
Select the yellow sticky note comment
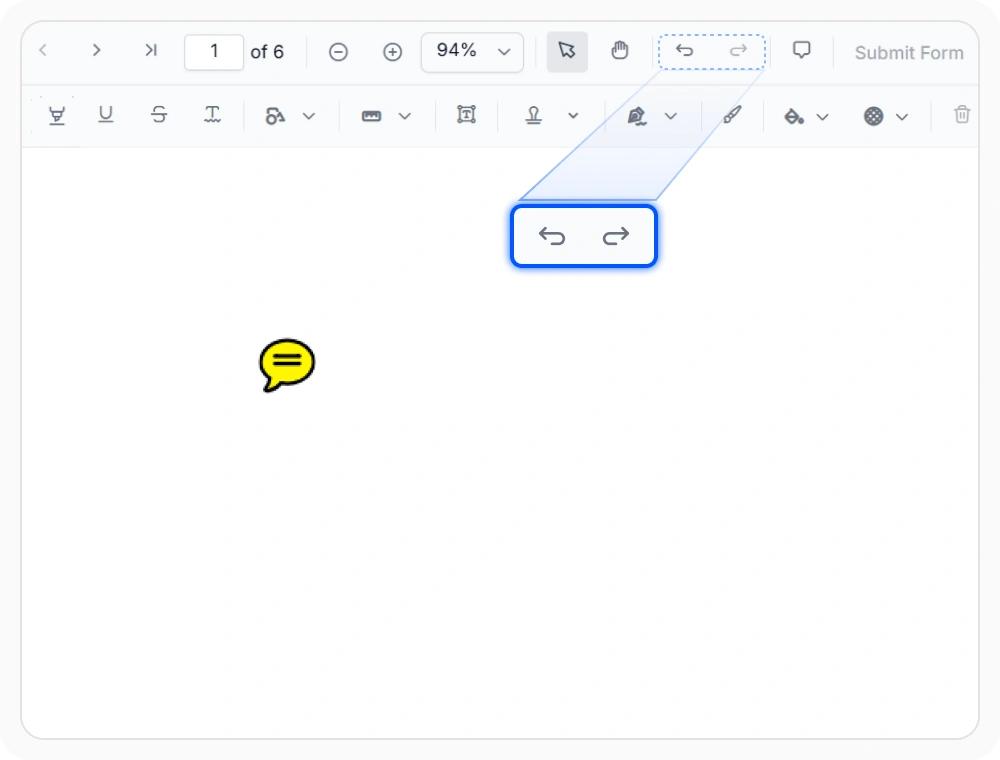287,365
